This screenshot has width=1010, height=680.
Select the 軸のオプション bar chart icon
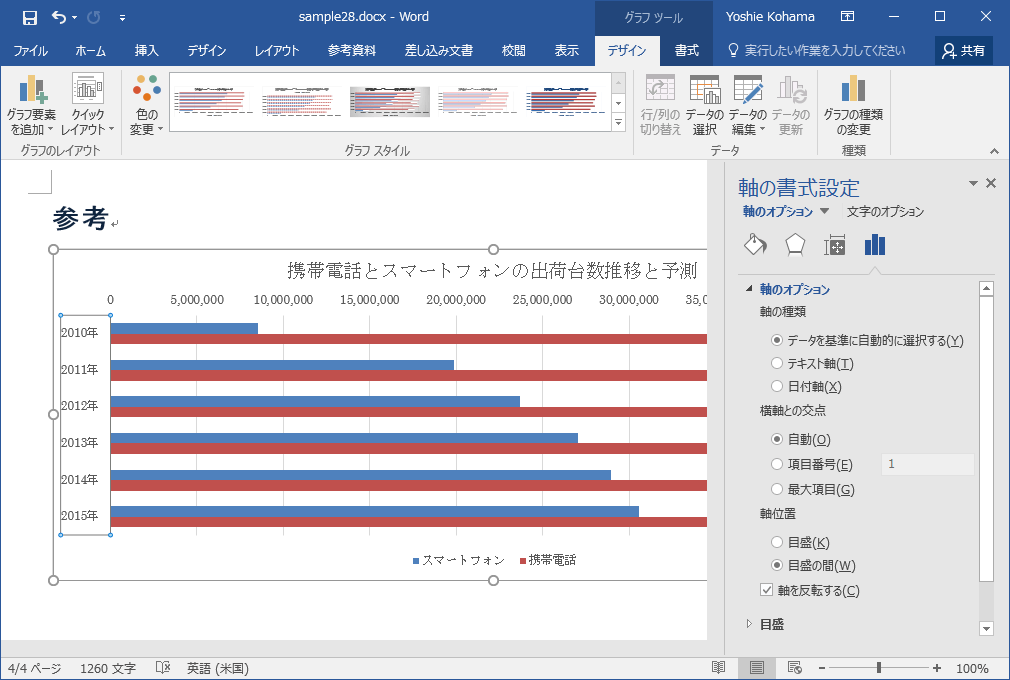tap(875, 245)
